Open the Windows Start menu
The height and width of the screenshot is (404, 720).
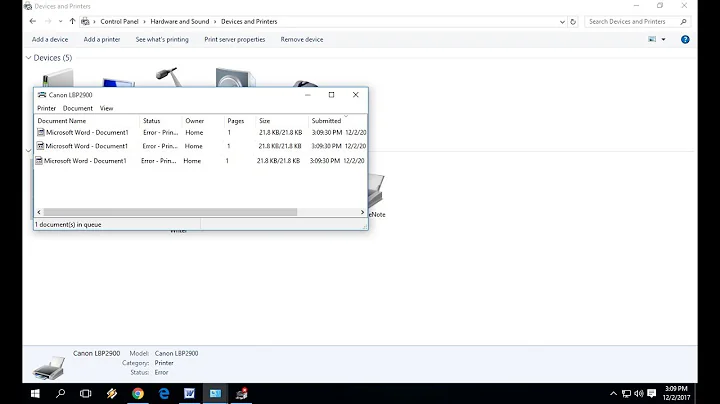pos(35,393)
